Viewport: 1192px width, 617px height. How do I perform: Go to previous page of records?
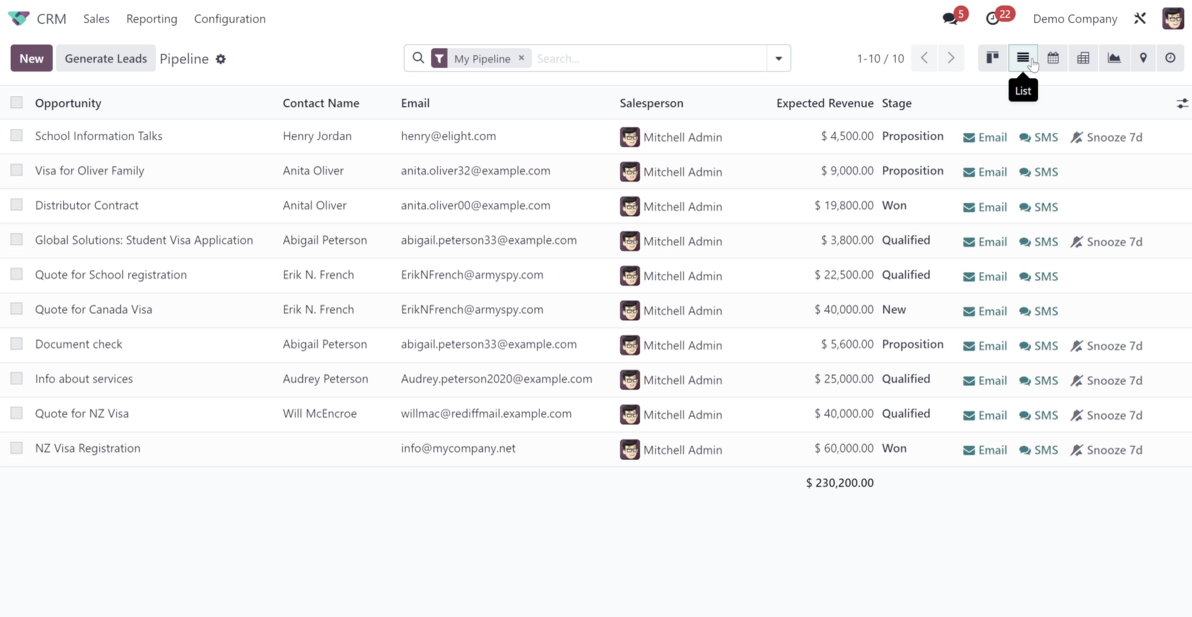[x=924, y=58]
